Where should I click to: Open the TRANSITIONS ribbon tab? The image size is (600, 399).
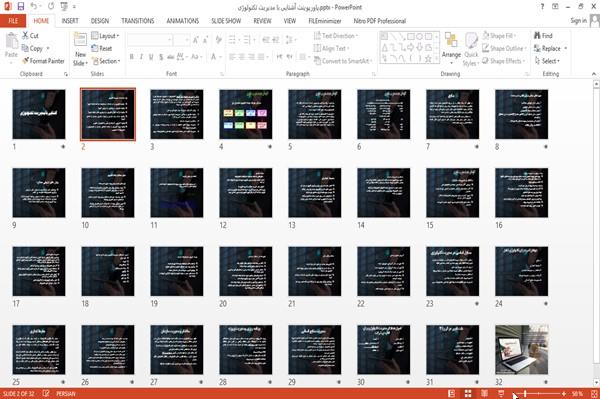(138, 21)
